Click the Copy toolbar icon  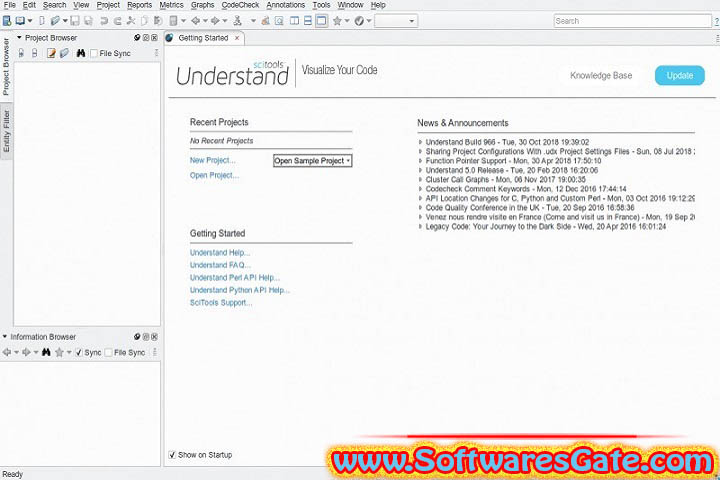[x=144, y=21]
